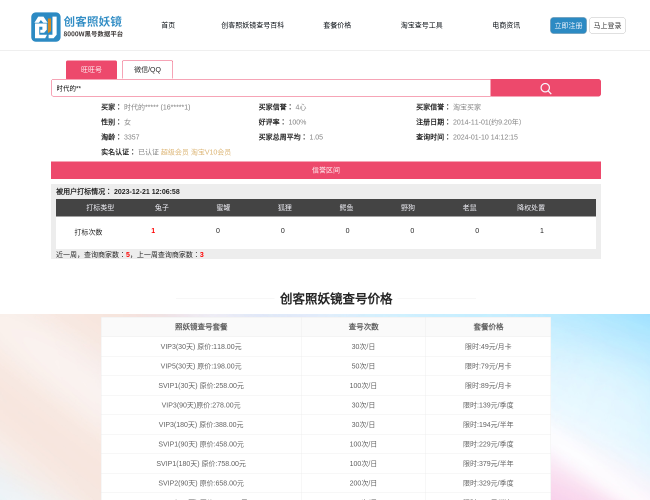Click the 限时:49元/月卡 price

coord(488,347)
